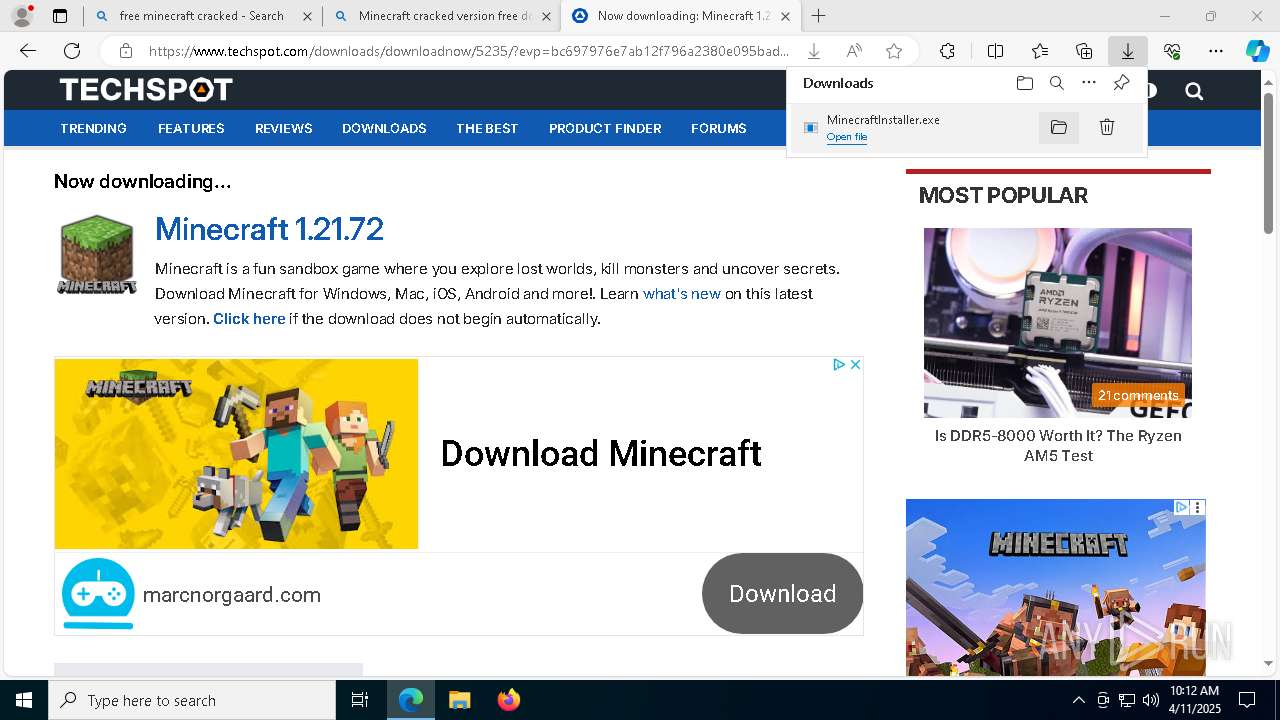The height and width of the screenshot is (720, 1280).
Task: Click the Ryzen article thumbnail
Action: pos(1058,322)
